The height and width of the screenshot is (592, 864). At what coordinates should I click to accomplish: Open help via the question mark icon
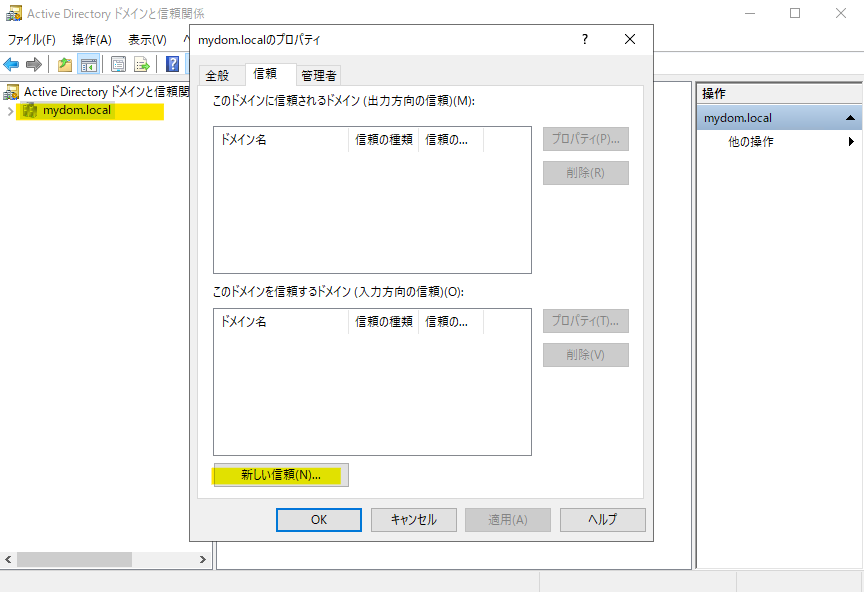(x=172, y=65)
